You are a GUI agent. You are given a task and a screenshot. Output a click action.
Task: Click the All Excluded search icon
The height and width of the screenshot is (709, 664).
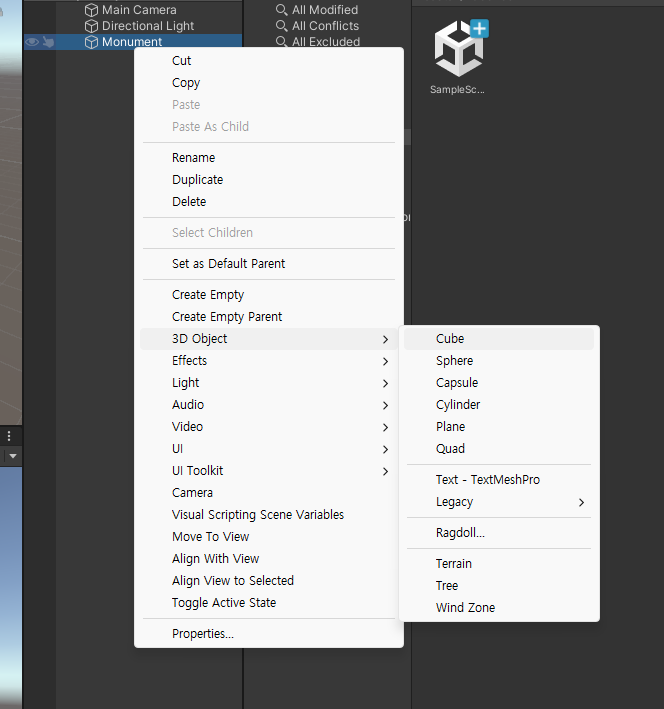(x=281, y=42)
